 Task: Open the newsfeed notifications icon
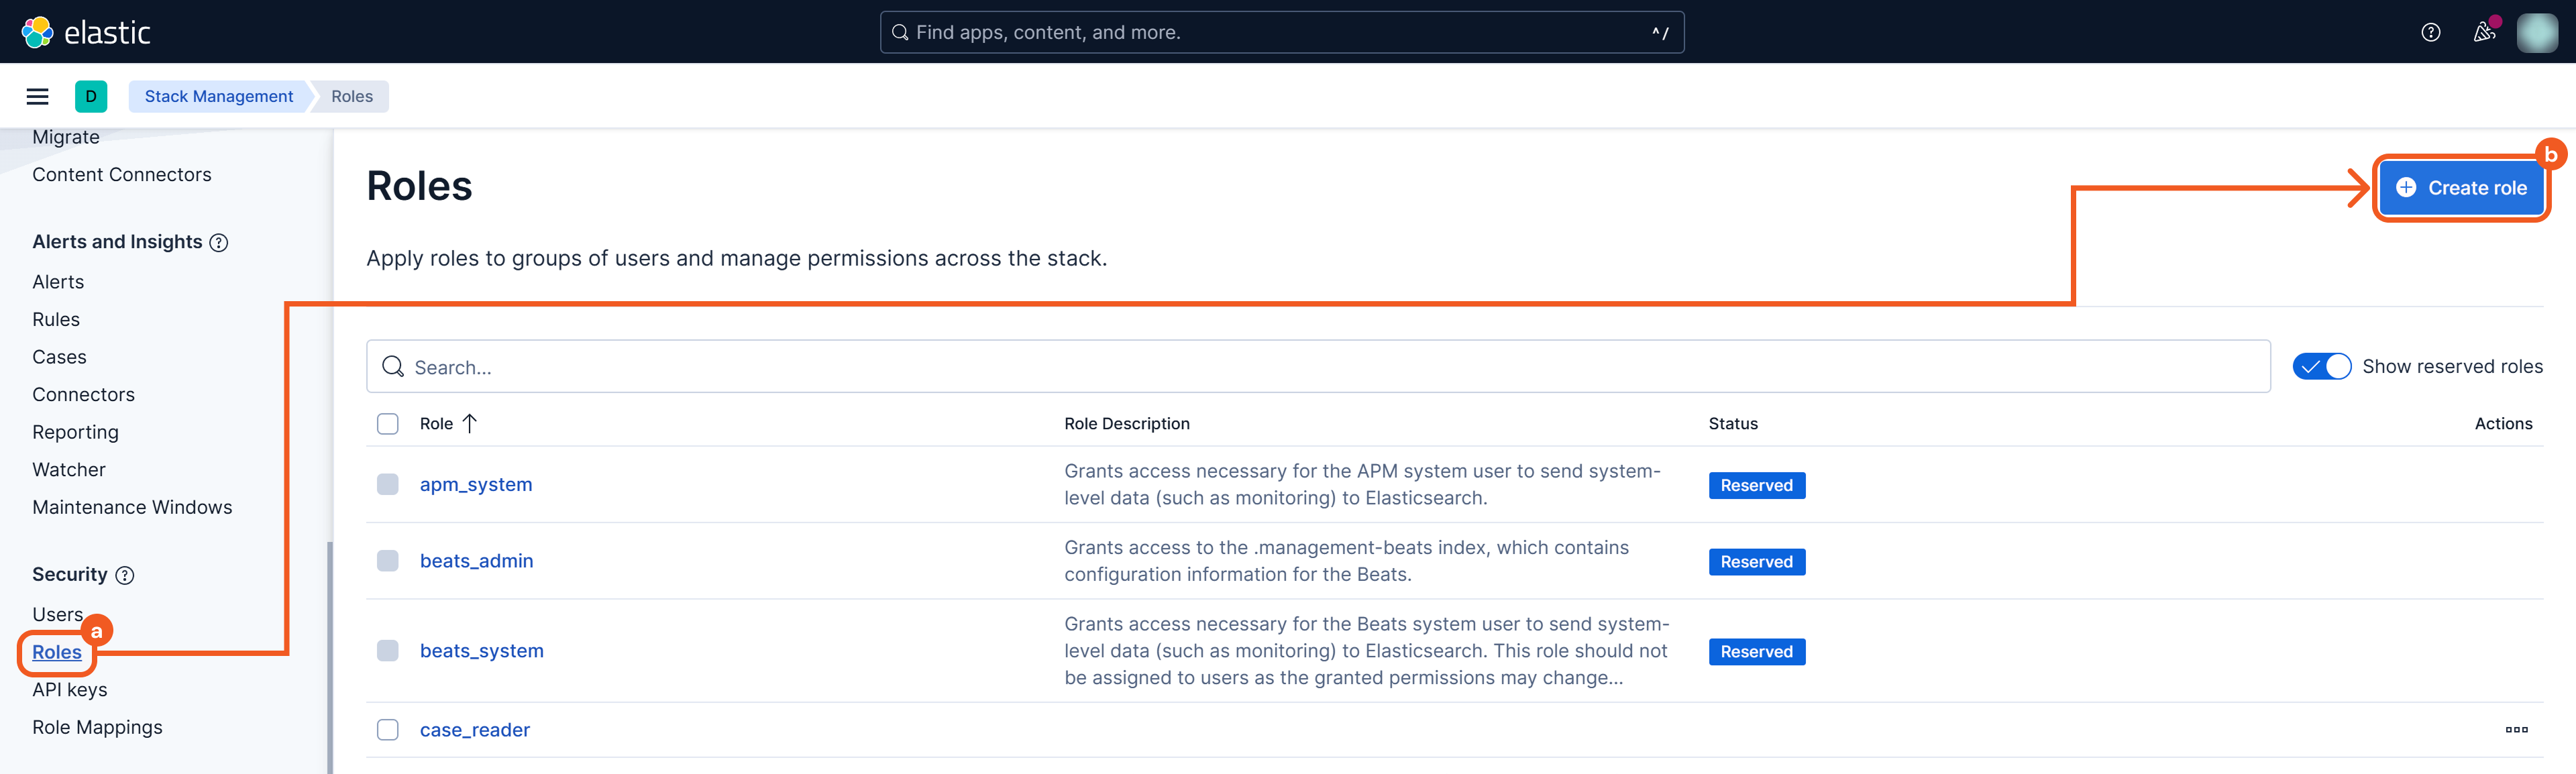(2483, 32)
